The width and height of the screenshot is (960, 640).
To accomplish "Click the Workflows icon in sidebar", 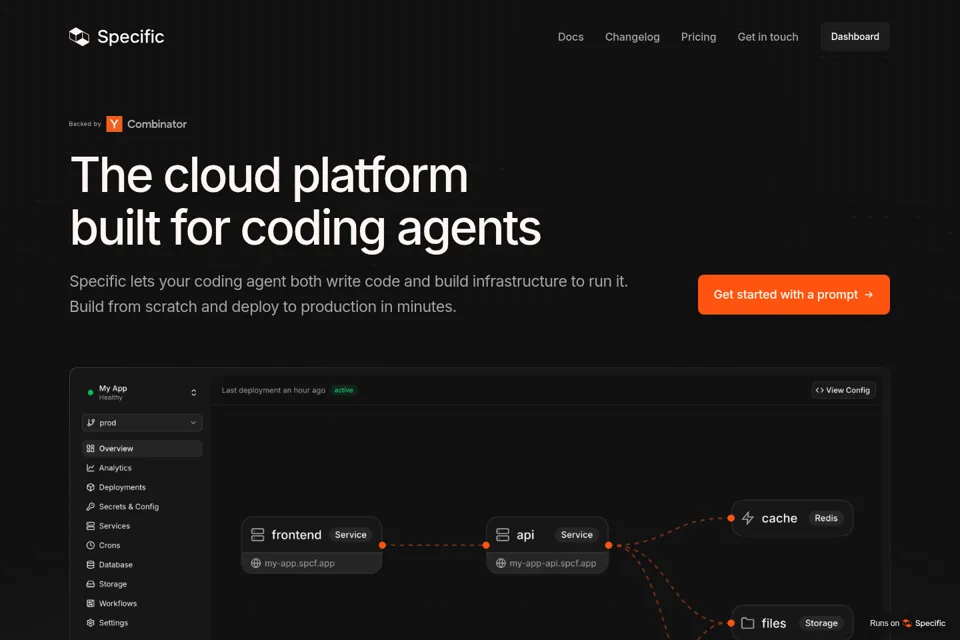I will 91,603.
